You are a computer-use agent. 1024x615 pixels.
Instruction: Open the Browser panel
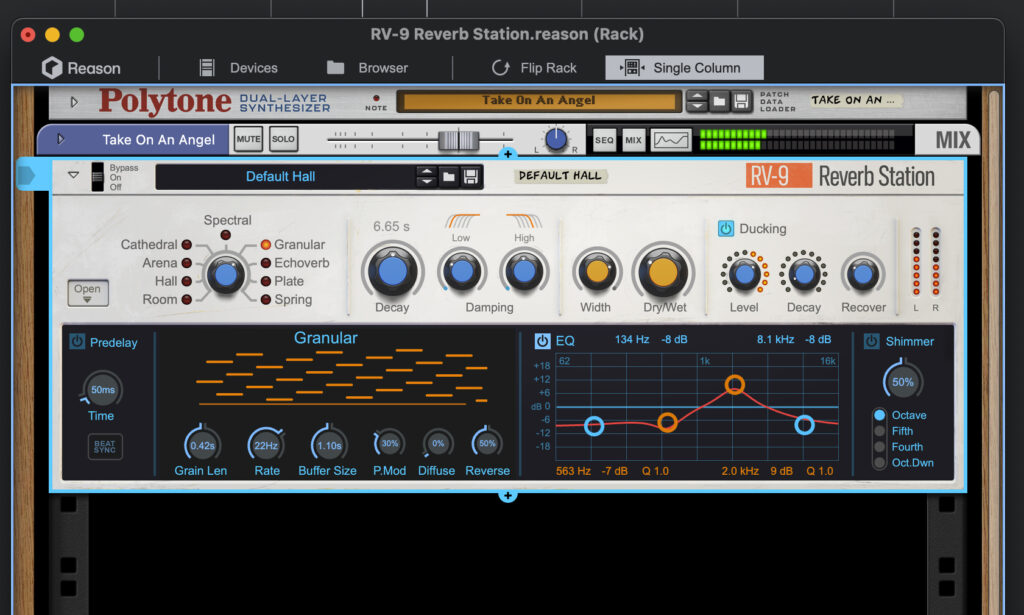[367, 68]
